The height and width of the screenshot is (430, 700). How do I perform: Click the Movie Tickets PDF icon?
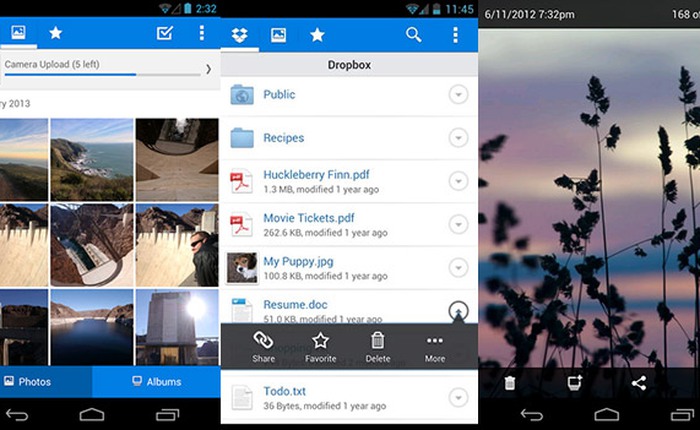tap(242, 225)
